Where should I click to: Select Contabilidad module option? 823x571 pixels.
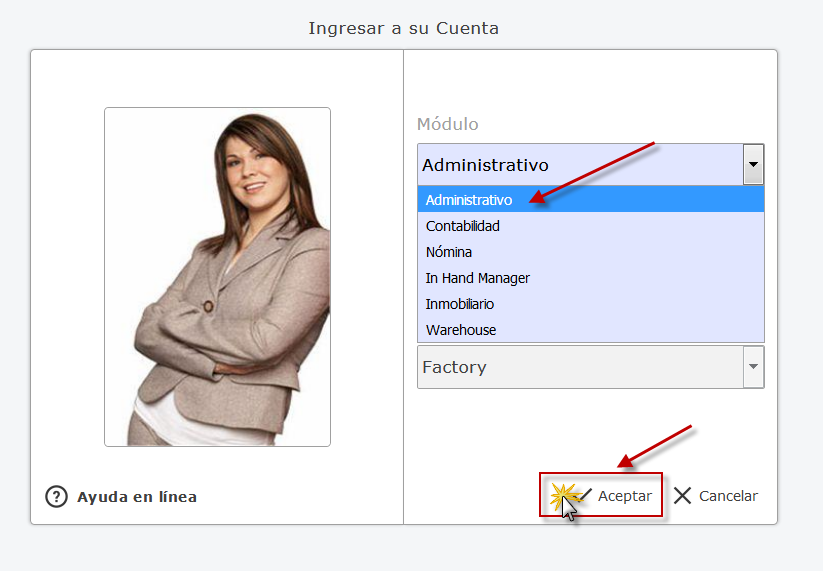590,226
